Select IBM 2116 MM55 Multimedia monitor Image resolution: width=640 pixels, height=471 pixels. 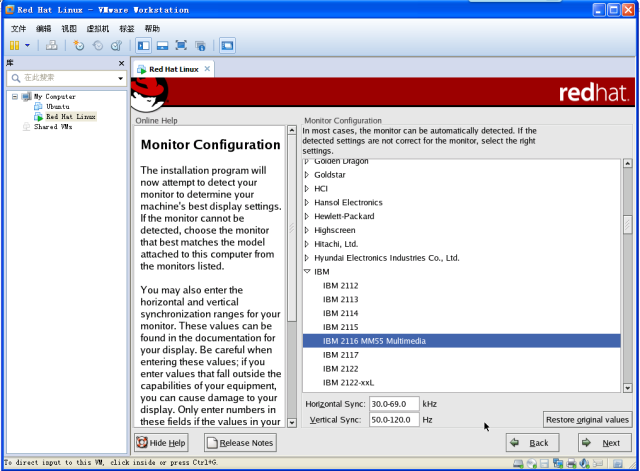[x=461, y=341]
